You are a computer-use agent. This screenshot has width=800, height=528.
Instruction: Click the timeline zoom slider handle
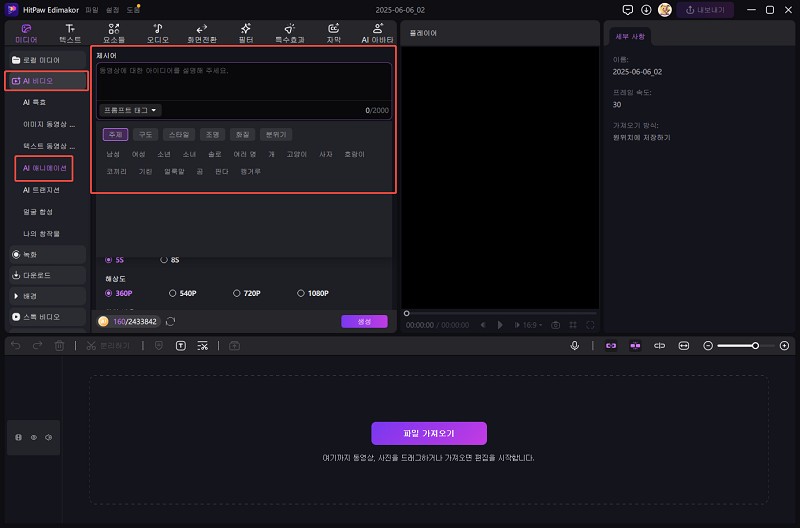pyautogui.click(x=755, y=345)
